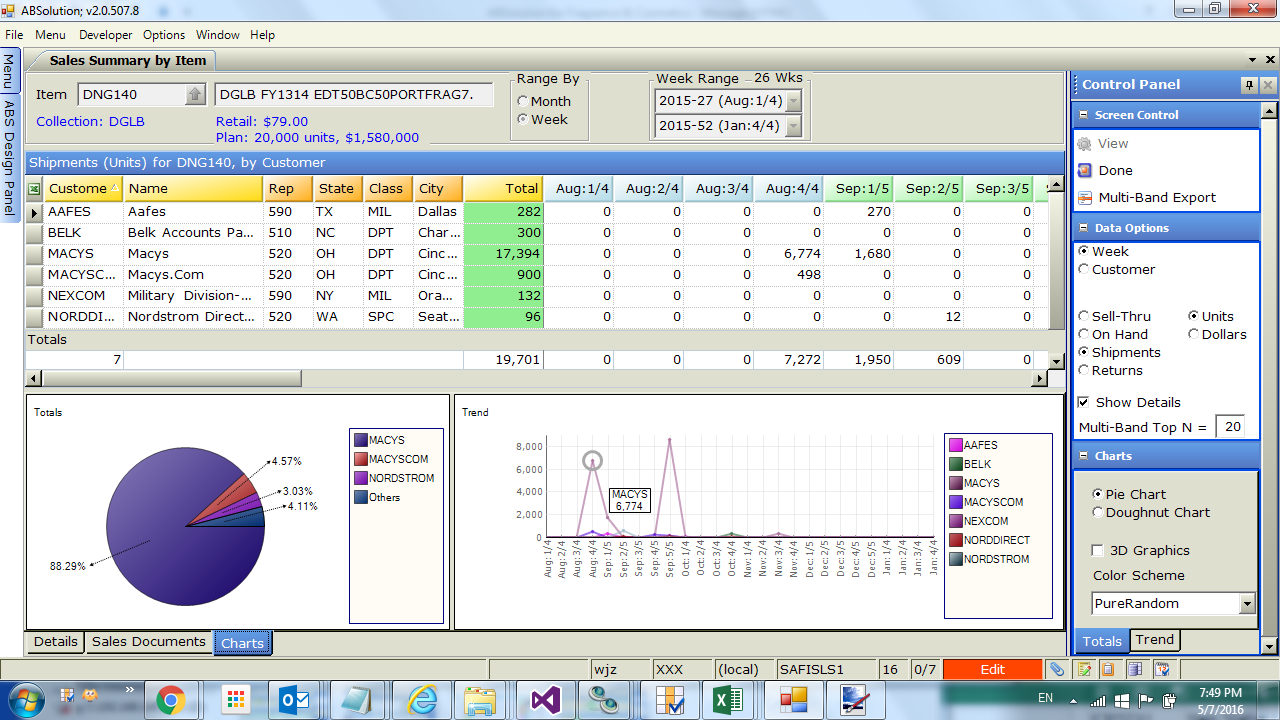Click the Rep column header
This screenshot has width=1280, height=720.
(x=288, y=188)
